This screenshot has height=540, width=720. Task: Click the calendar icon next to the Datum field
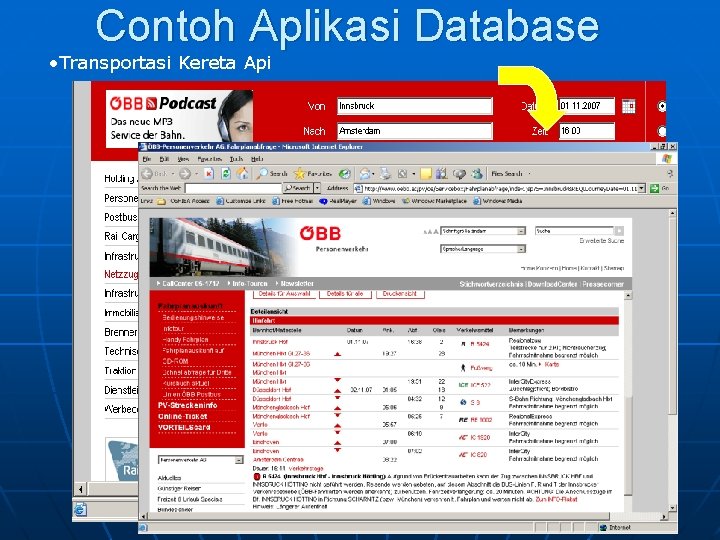(629, 106)
